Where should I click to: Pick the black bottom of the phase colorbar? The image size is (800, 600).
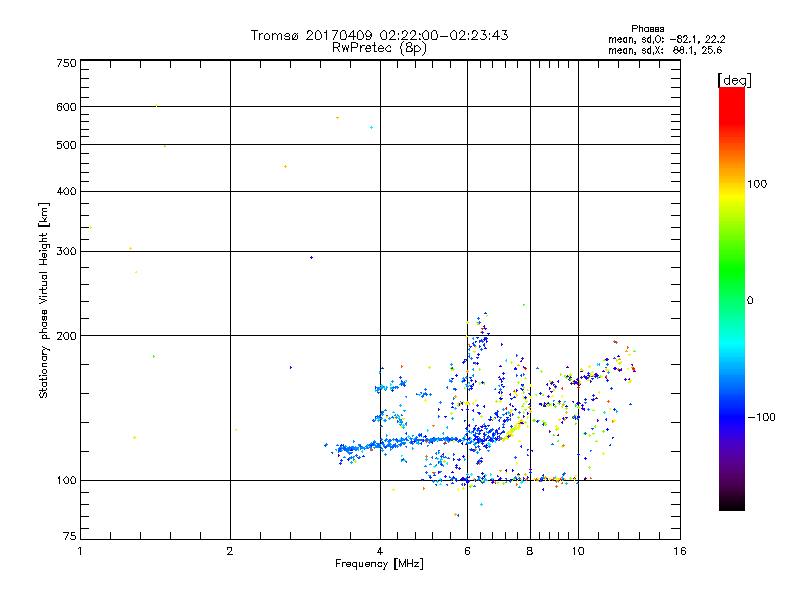click(732, 503)
